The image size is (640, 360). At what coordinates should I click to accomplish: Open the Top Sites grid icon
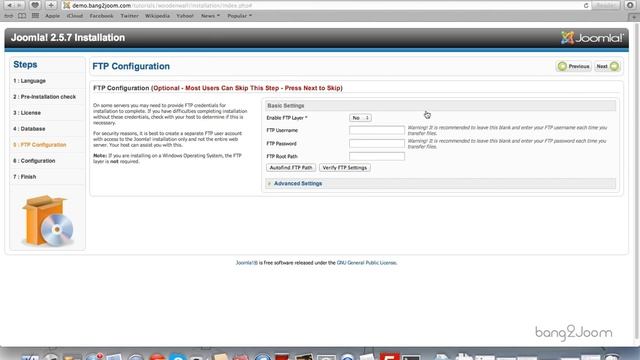coord(36,16)
